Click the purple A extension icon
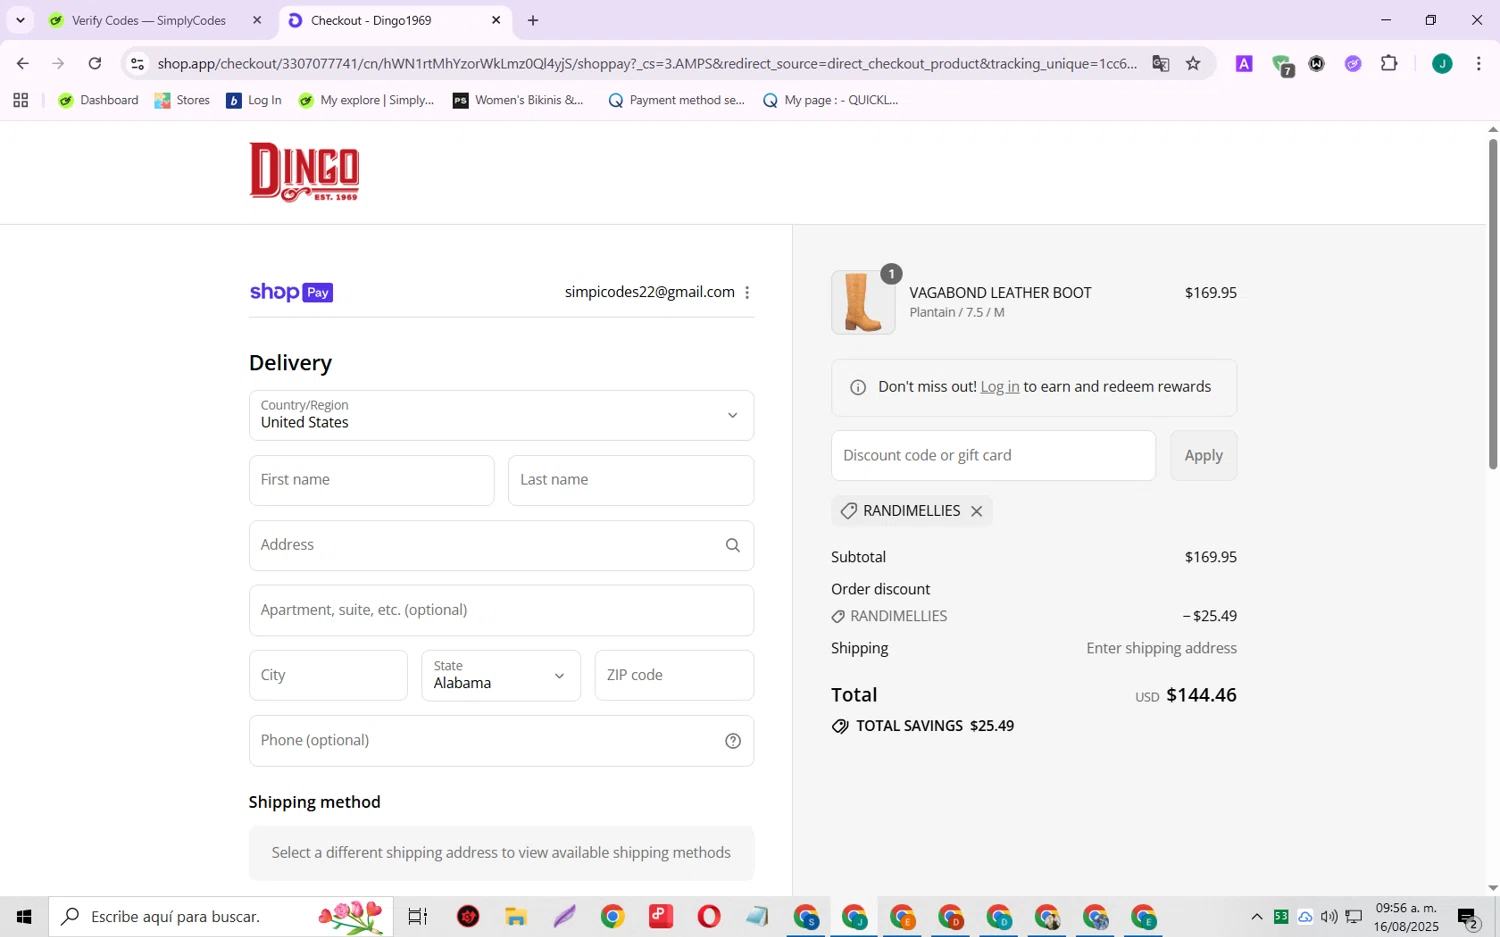 tap(1244, 64)
